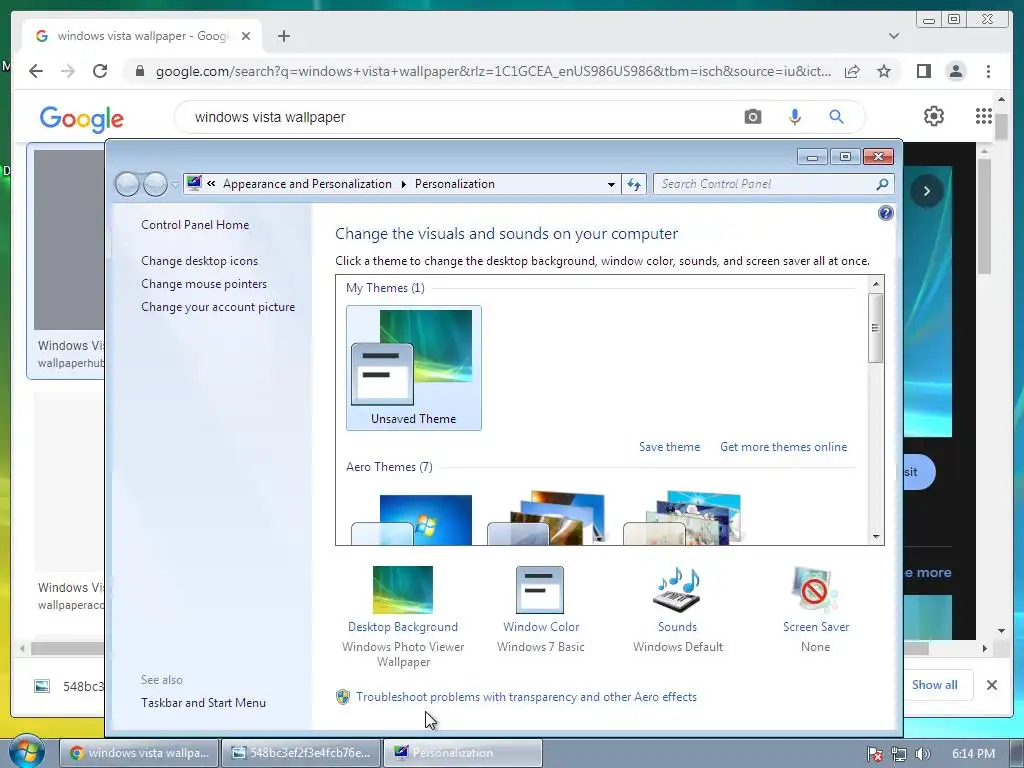Select the Windows 7 Aero theme thumbnail
The image size is (1024, 768).
tap(411, 519)
